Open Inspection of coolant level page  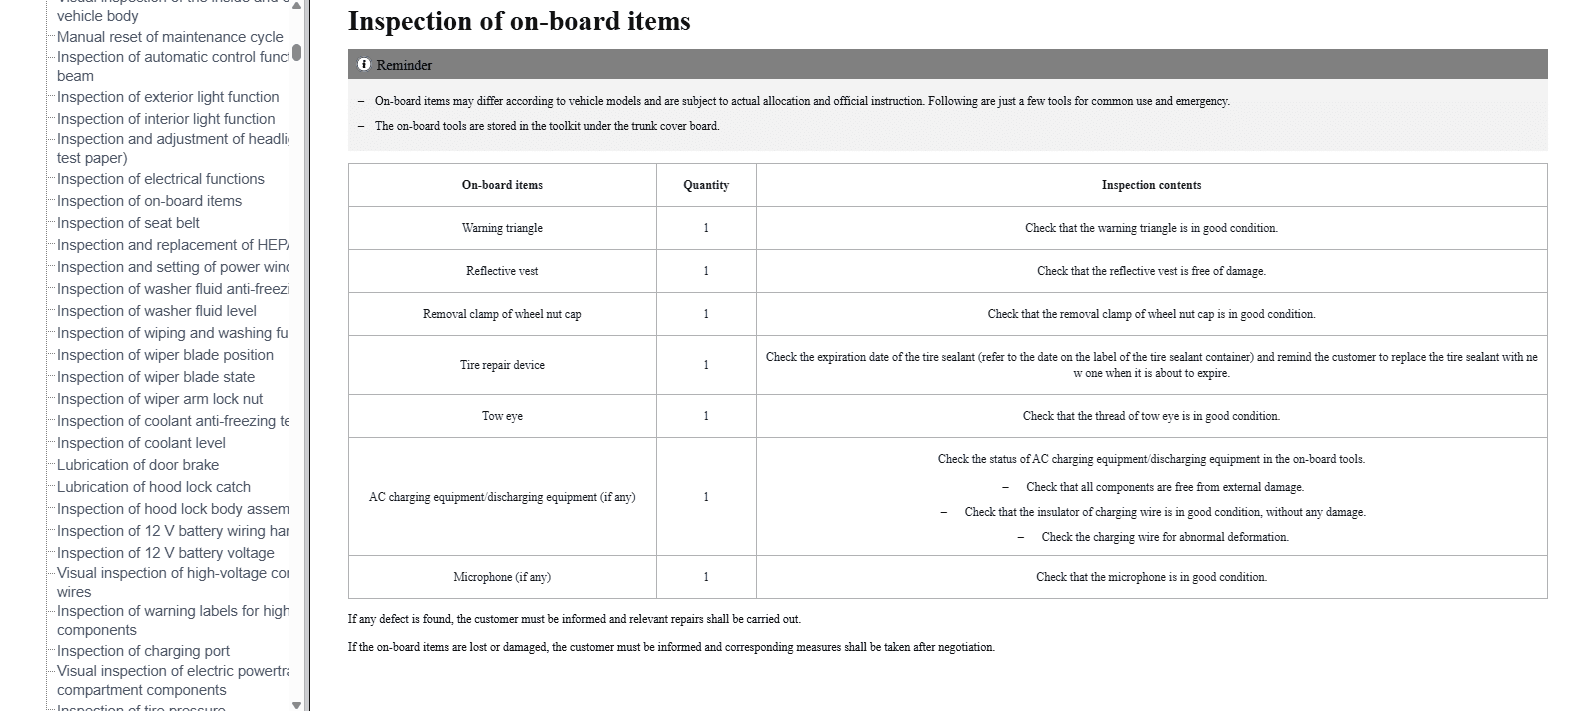(x=141, y=443)
